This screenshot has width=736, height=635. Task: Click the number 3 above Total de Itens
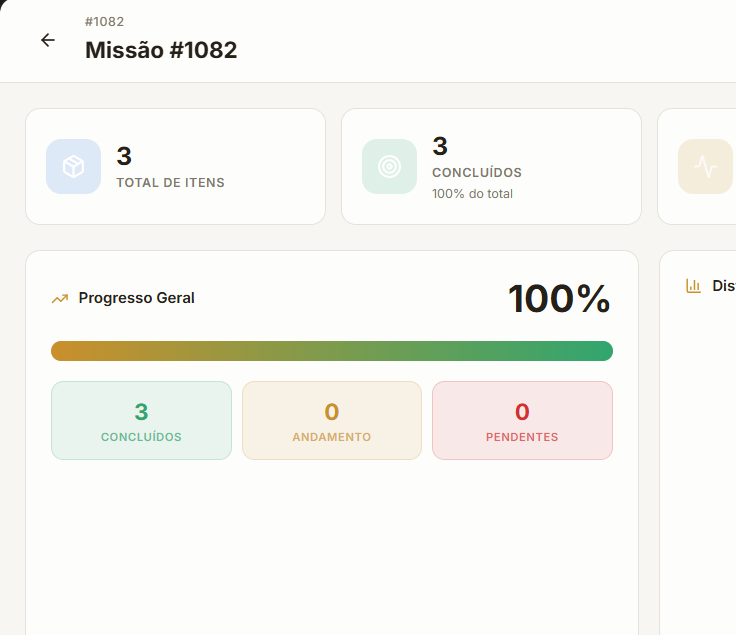[124, 156]
